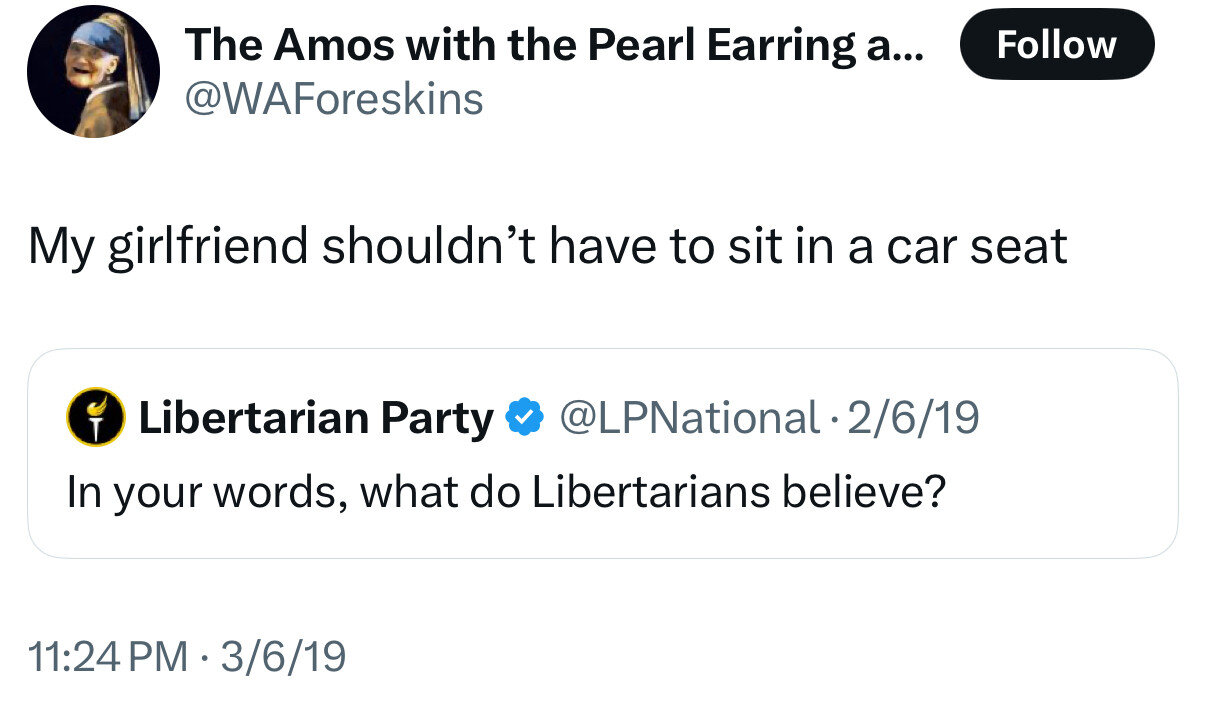Open the Libertarian Party torch avatar

(95, 418)
